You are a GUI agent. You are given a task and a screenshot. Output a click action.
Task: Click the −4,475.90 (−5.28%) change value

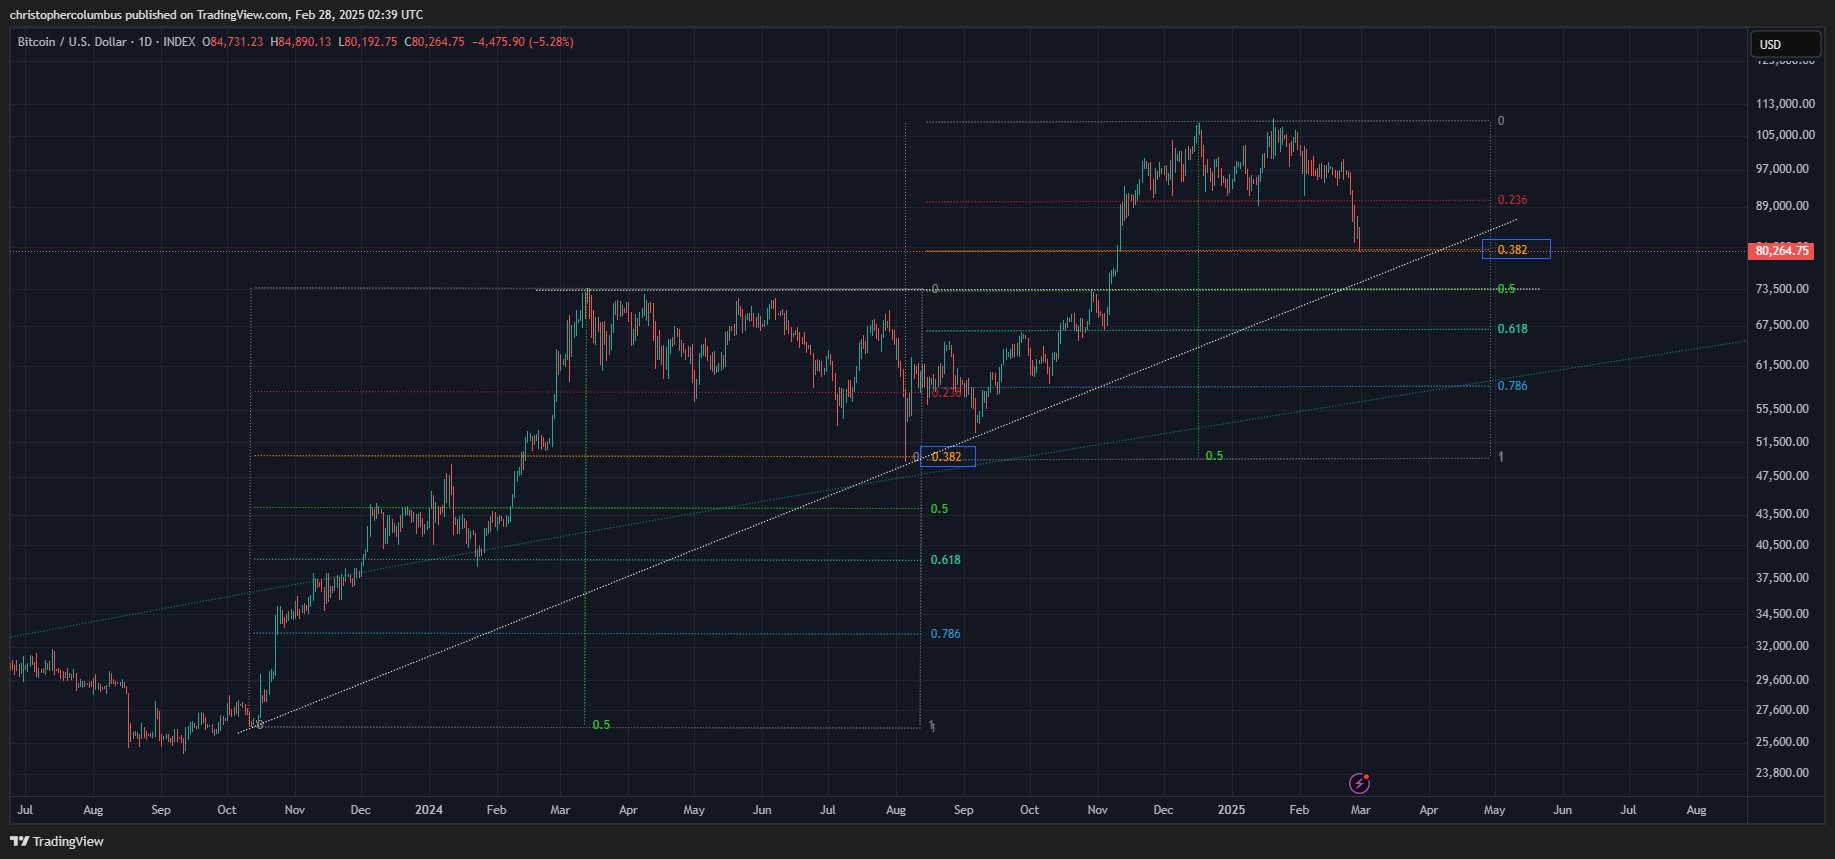point(521,42)
